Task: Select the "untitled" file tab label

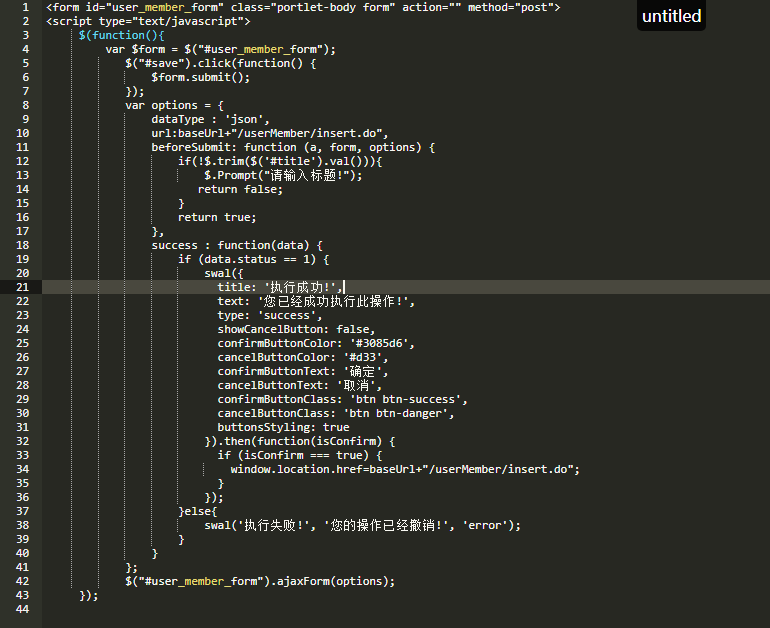Action: coord(671,16)
